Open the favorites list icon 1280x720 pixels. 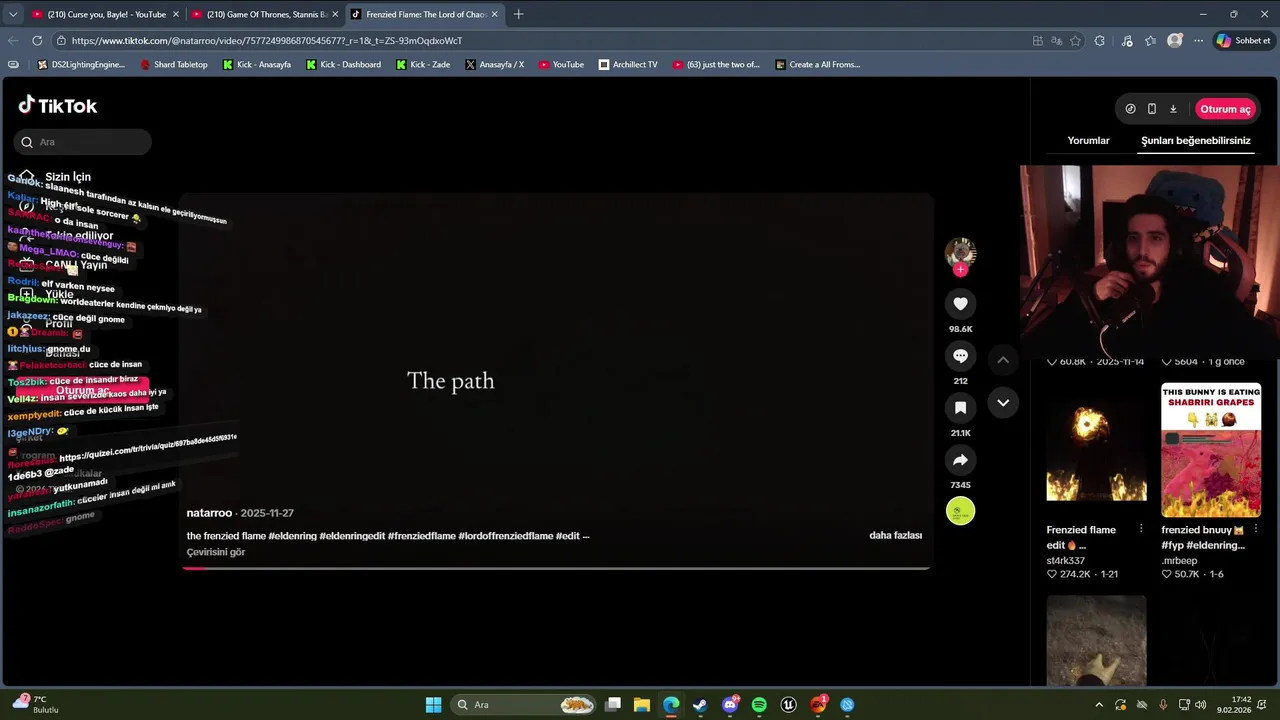[1151, 41]
